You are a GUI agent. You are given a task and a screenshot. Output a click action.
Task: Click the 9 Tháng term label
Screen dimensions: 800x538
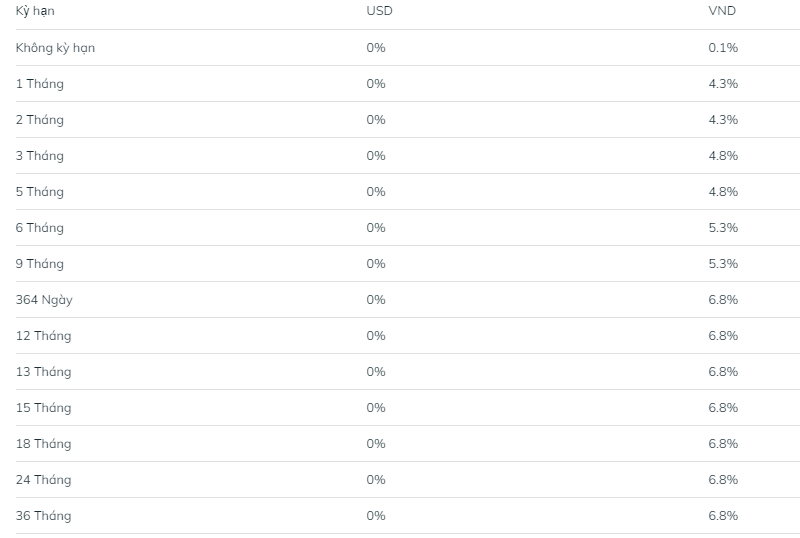point(40,264)
